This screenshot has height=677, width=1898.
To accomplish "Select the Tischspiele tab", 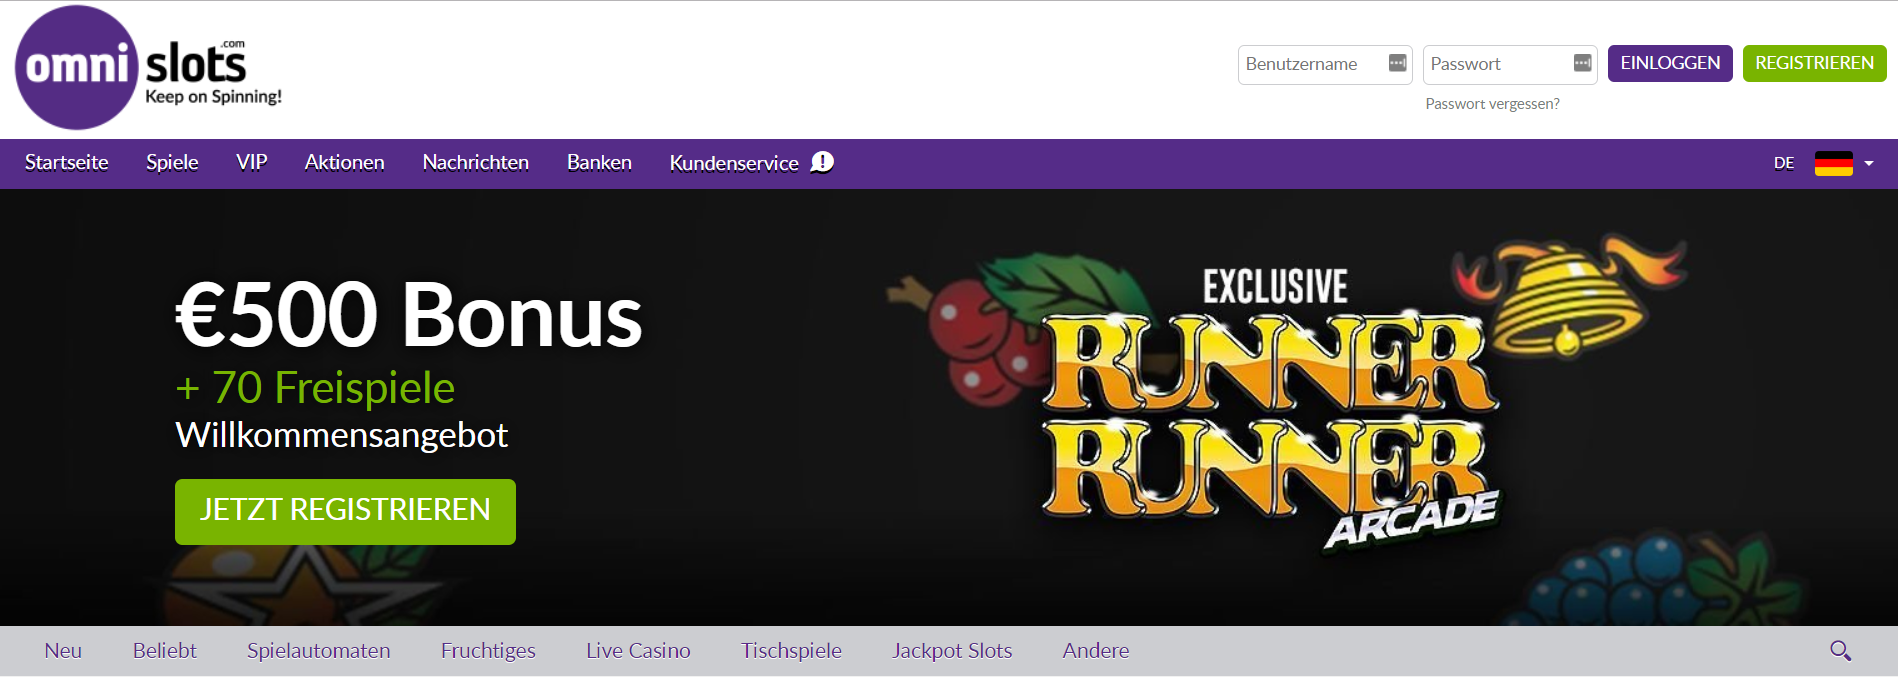I will pos(791,651).
